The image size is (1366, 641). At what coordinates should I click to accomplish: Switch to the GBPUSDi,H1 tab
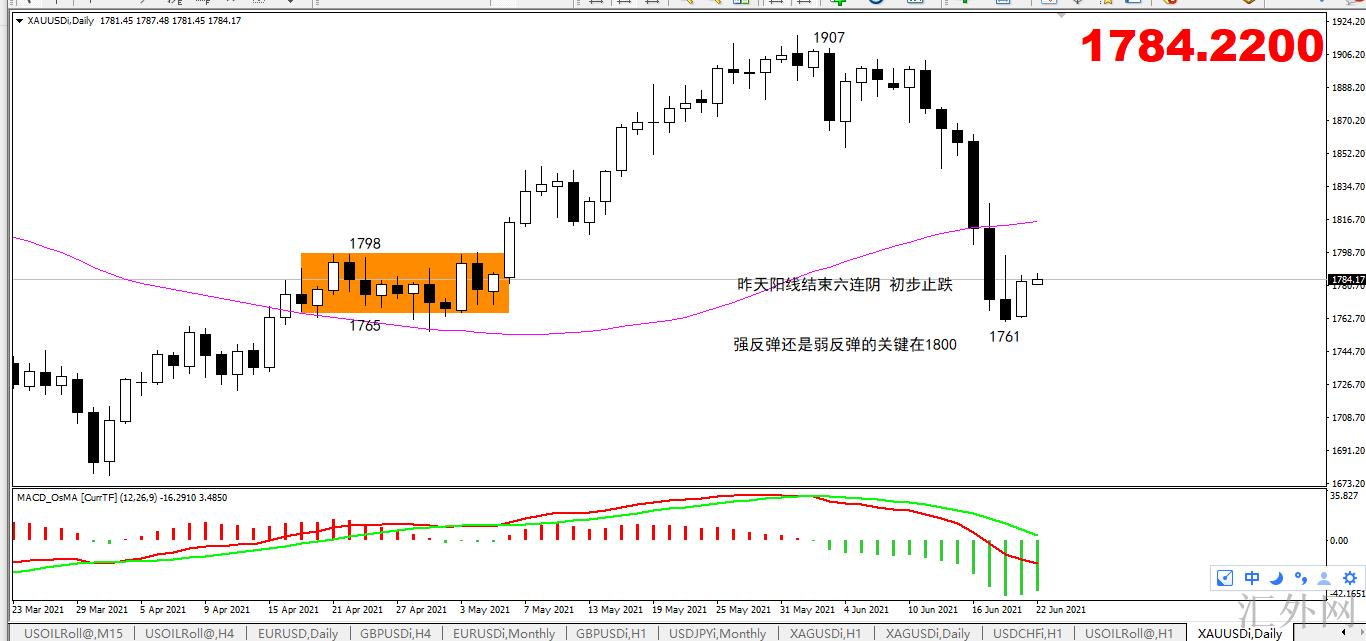[612, 633]
